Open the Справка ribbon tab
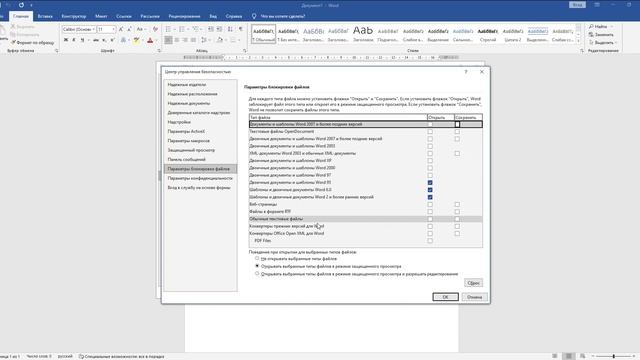 tap(234, 16)
